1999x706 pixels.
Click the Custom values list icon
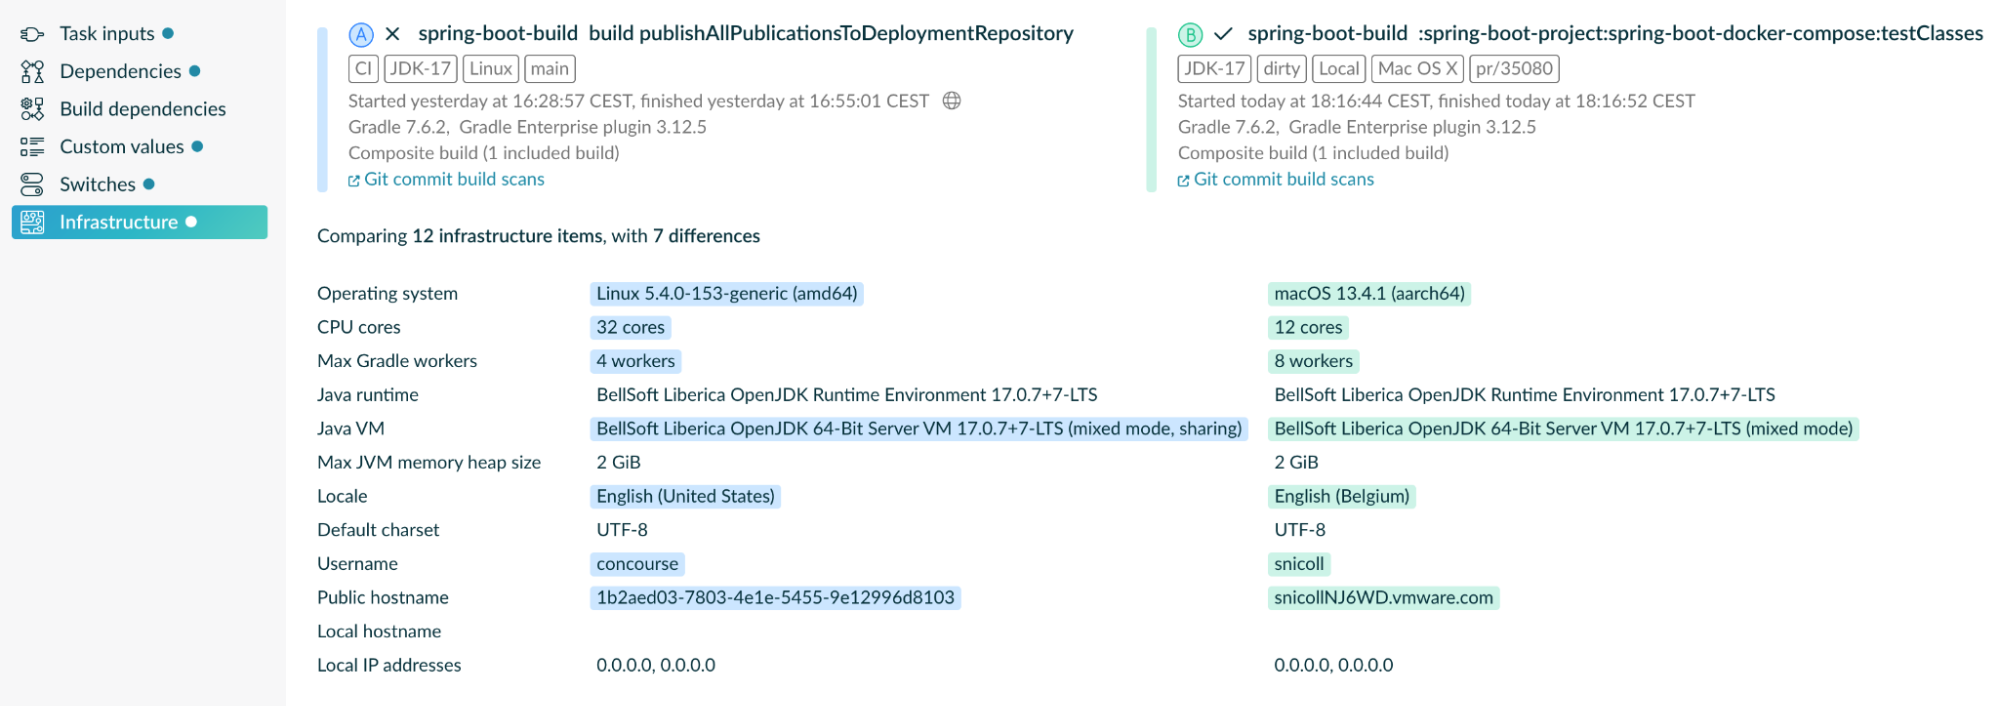click(x=32, y=147)
